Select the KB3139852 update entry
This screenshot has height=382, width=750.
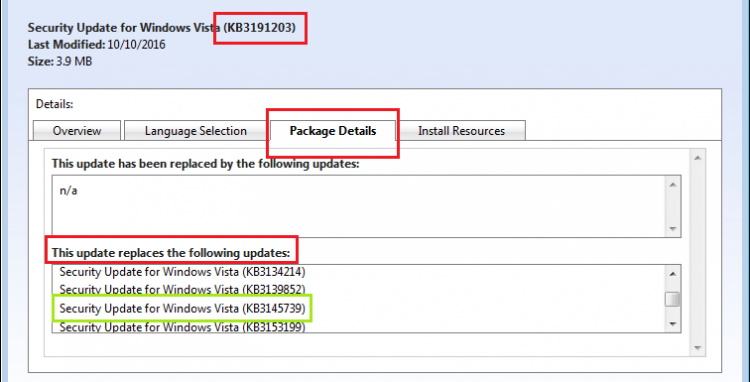182,290
